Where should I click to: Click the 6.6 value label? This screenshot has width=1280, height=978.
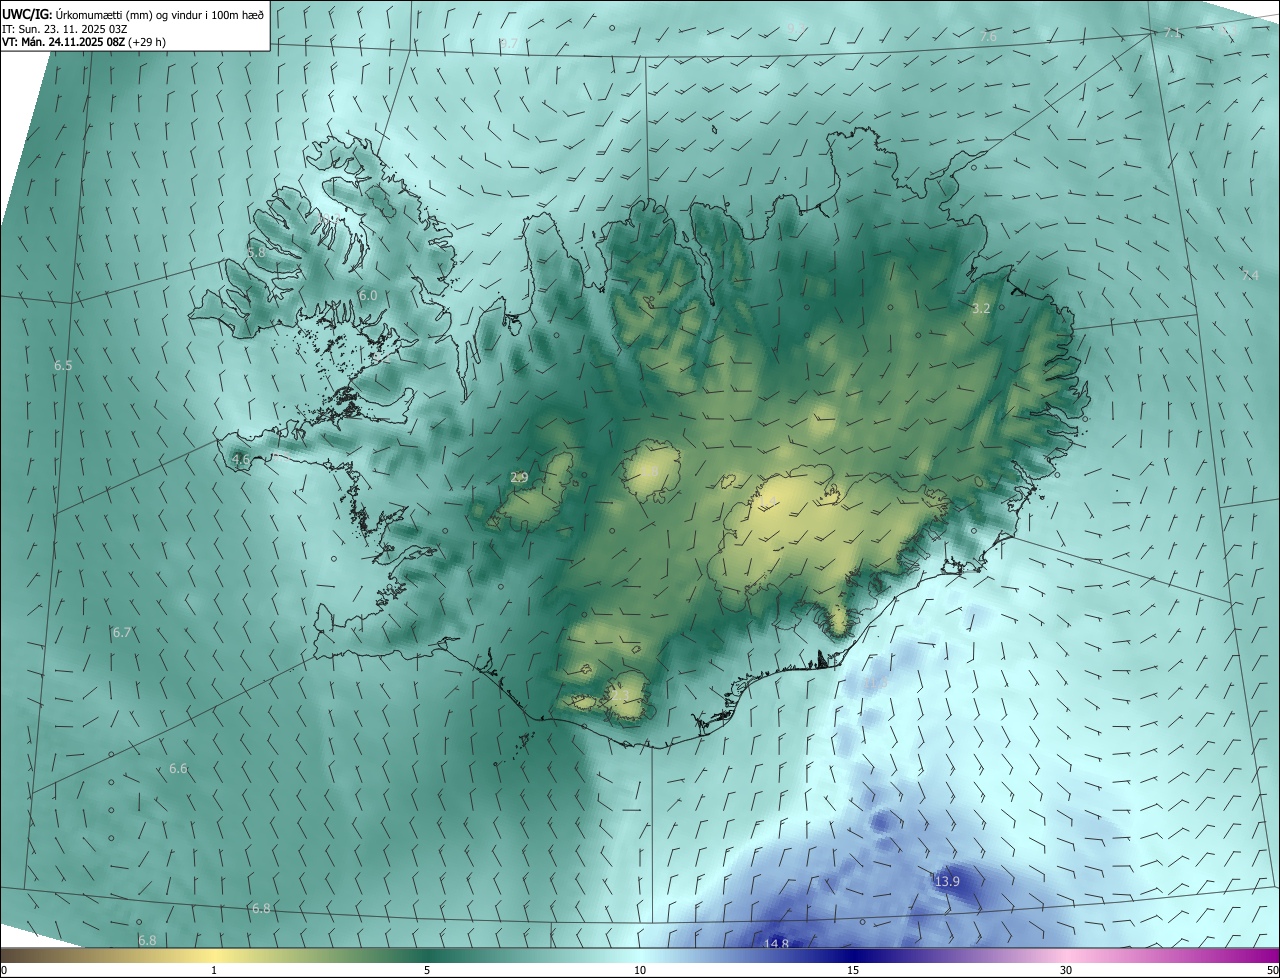[x=178, y=769]
